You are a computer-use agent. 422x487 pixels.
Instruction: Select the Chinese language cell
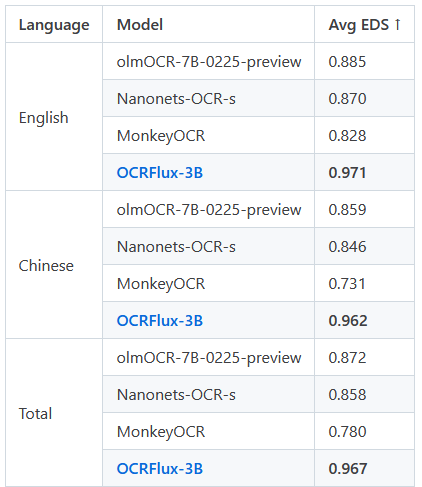(54, 265)
